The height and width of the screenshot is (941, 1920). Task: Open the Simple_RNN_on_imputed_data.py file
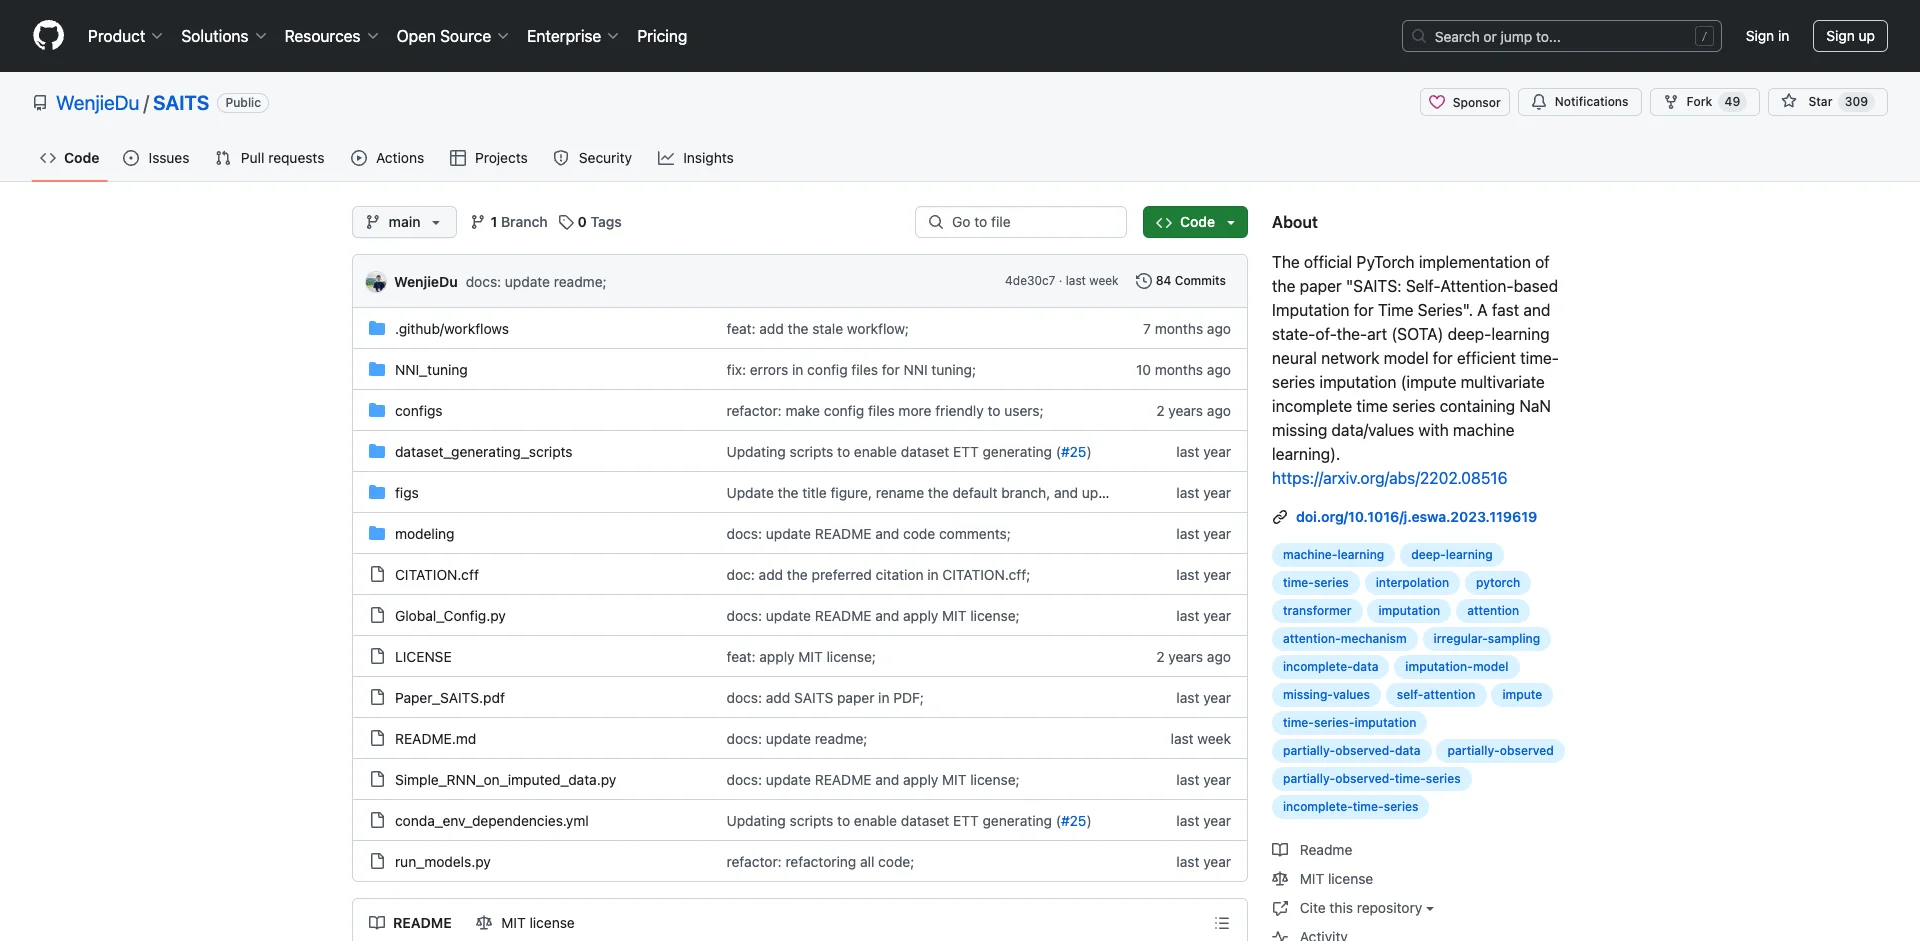505,780
